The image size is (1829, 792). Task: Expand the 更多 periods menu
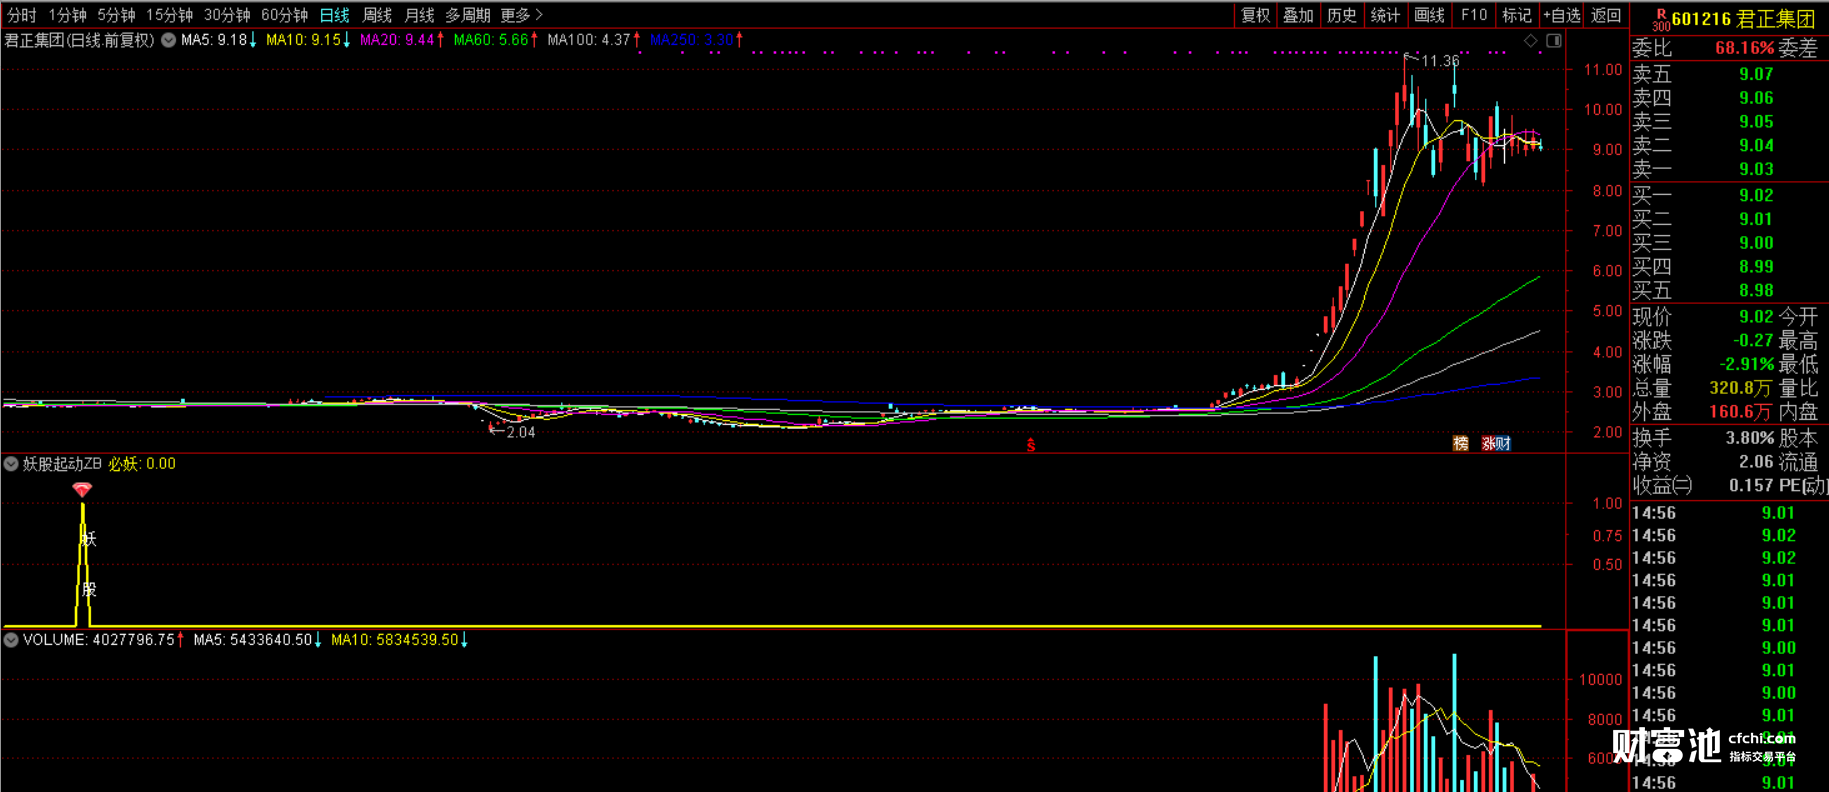pos(520,15)
